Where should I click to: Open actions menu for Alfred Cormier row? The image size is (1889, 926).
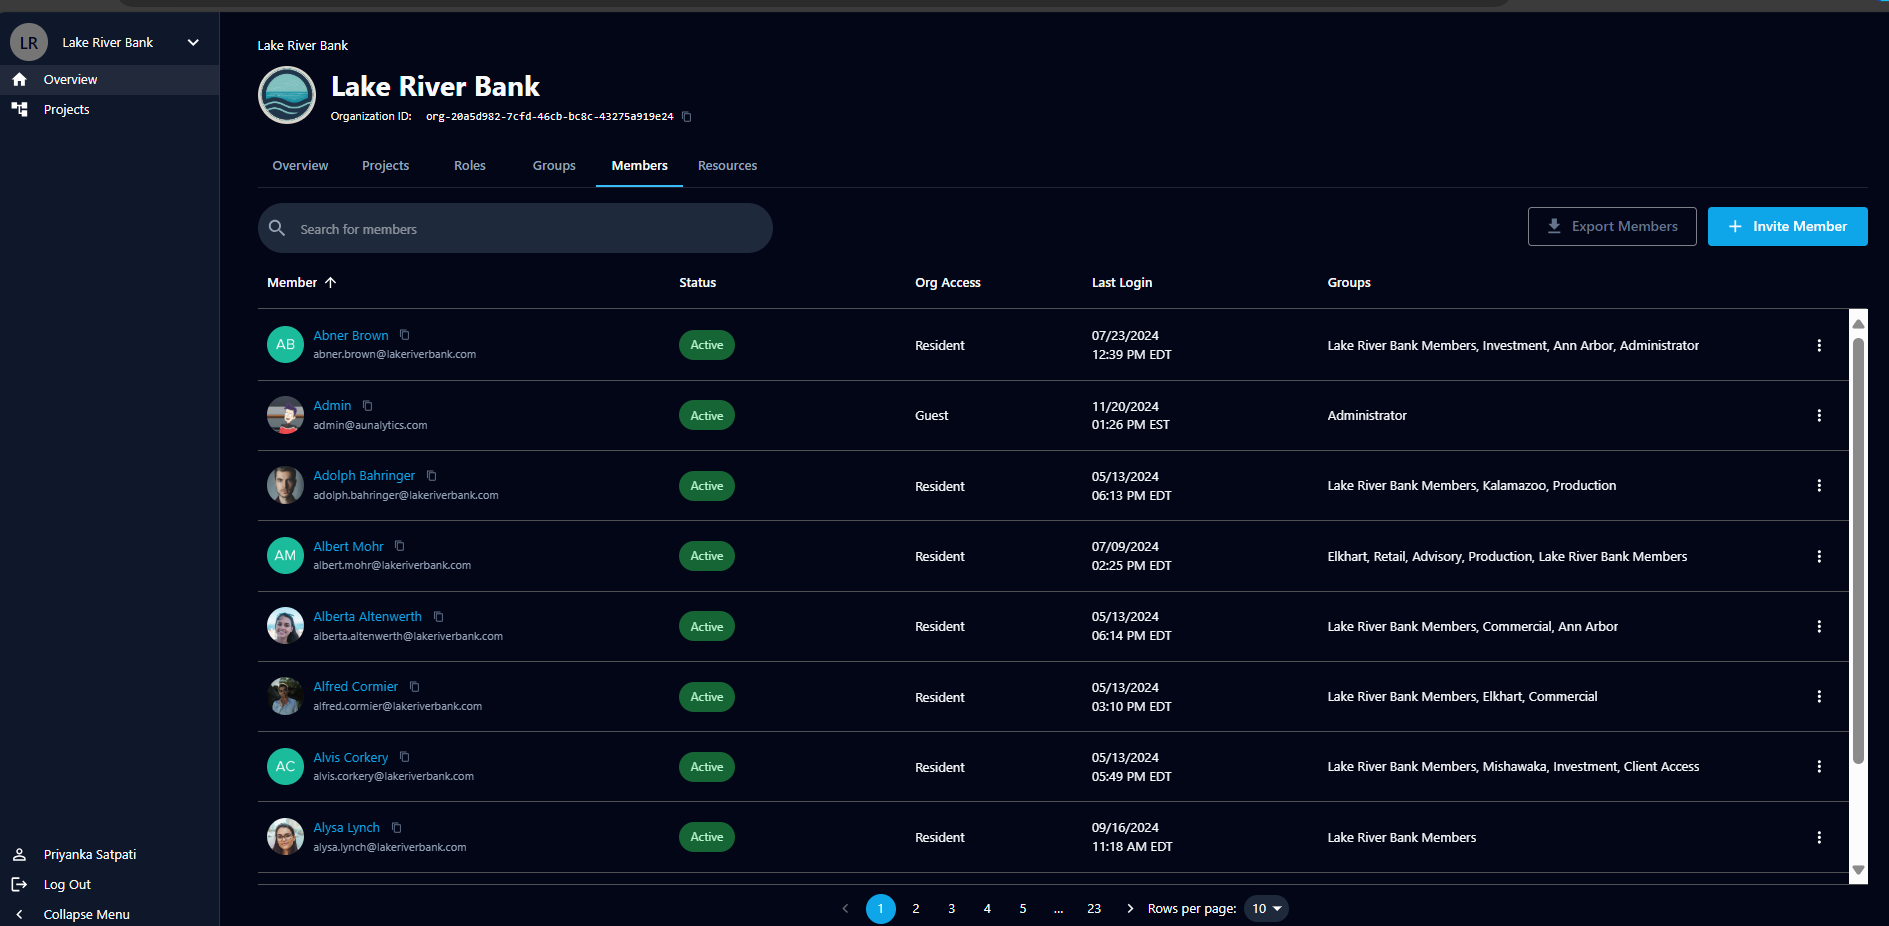[1819, 696]
